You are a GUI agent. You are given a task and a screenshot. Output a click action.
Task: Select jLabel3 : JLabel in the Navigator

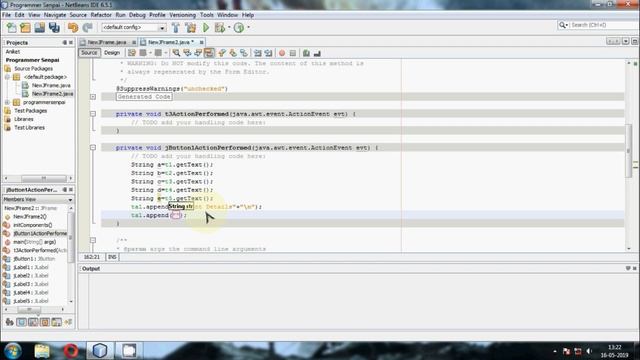pos(31,284)
